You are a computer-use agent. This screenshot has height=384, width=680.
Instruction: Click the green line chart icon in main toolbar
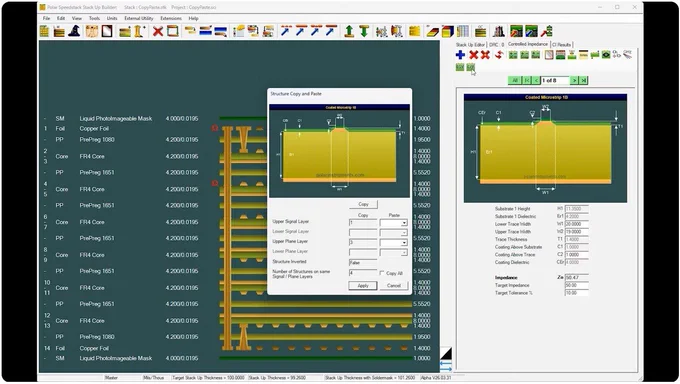coord(517,31)
